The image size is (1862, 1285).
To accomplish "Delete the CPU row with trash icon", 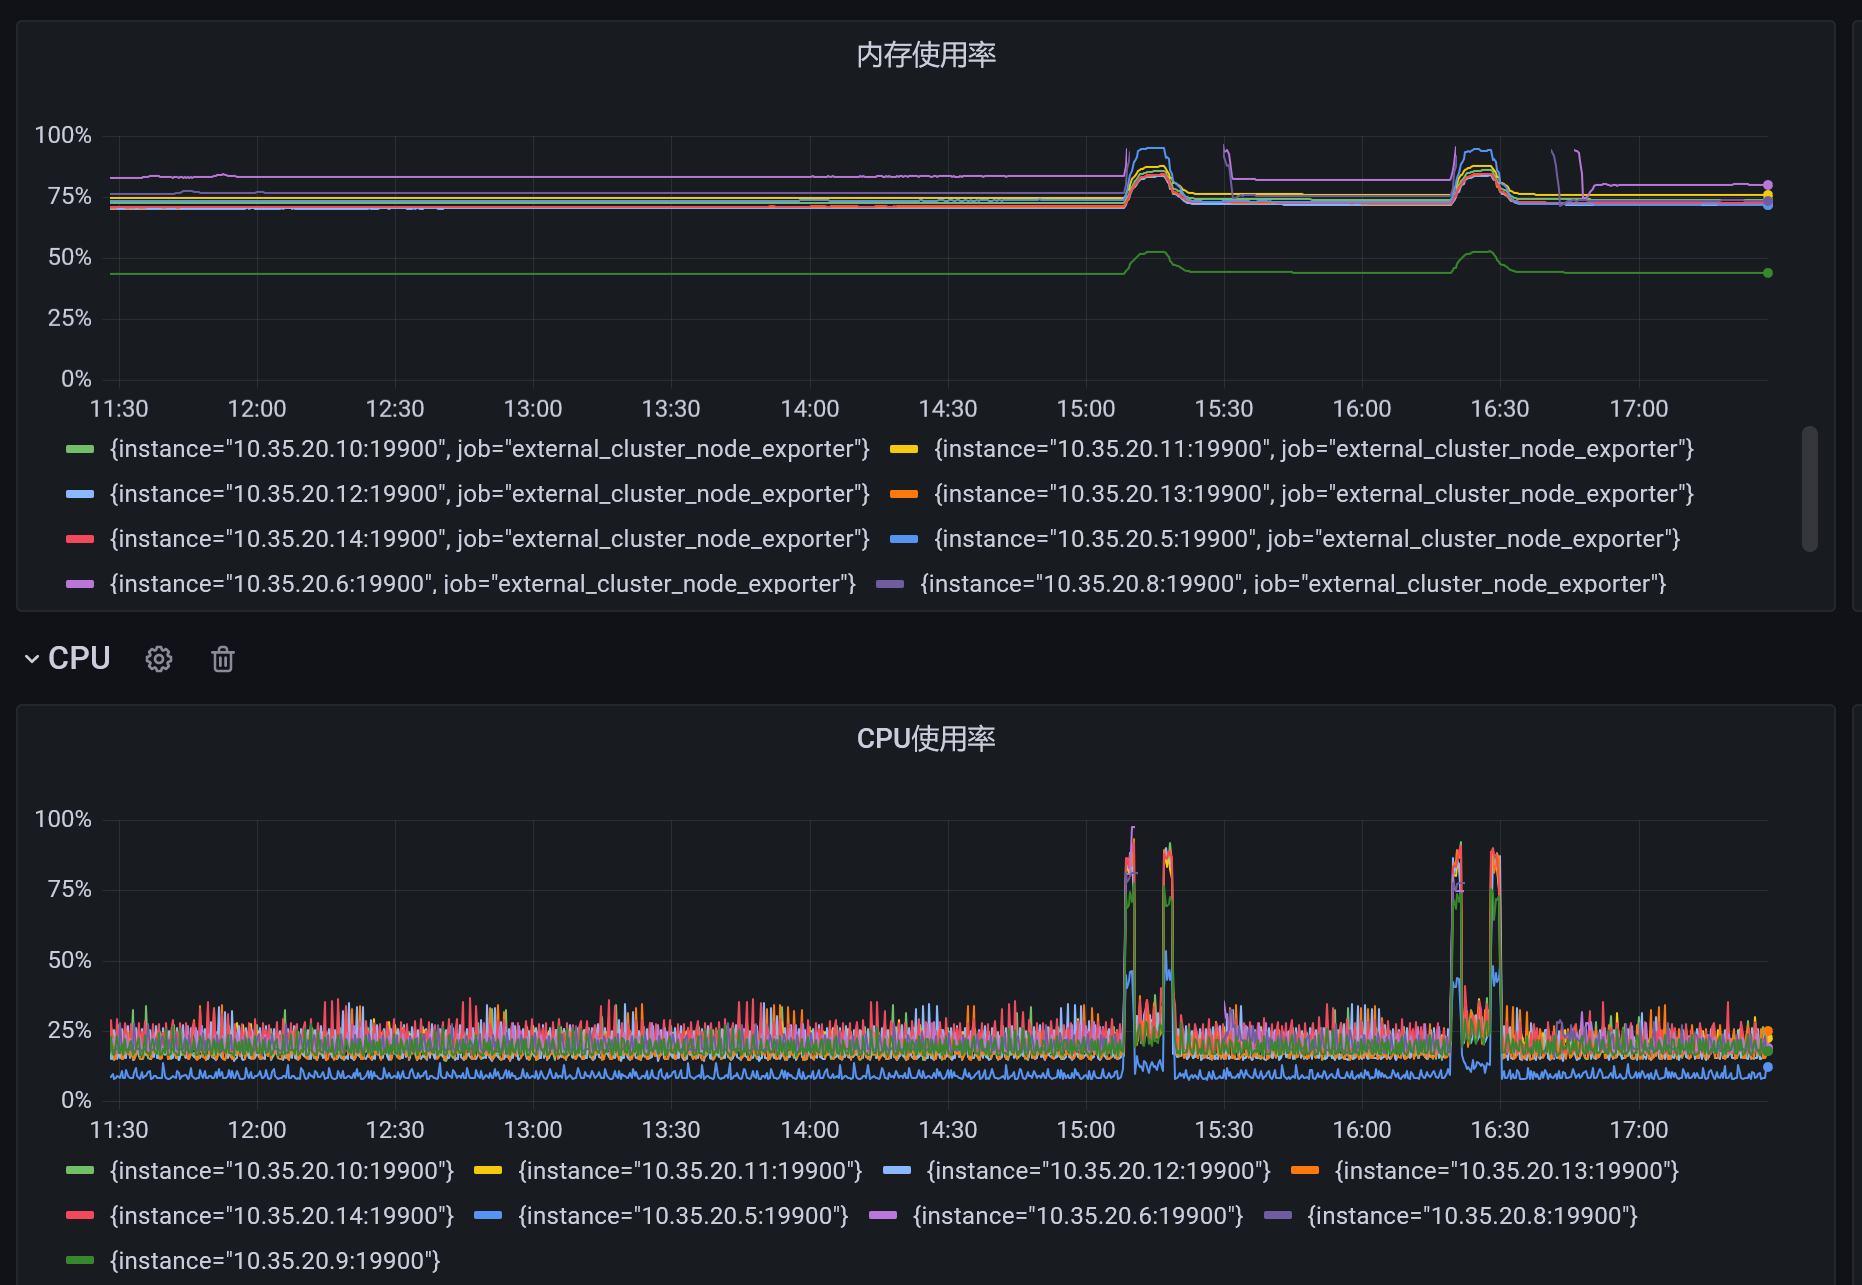I will coord(223,659).
